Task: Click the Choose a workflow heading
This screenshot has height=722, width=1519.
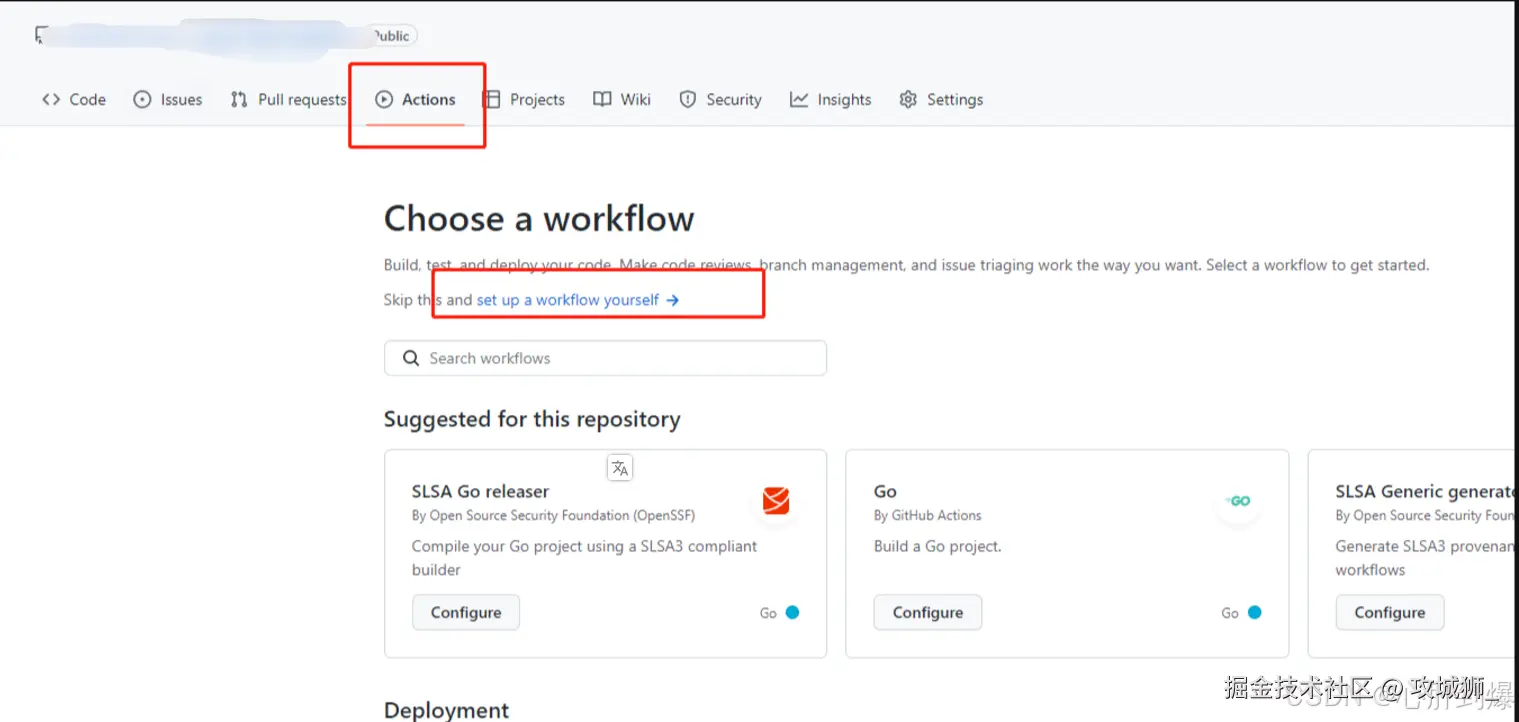Action: click(539, 218)
